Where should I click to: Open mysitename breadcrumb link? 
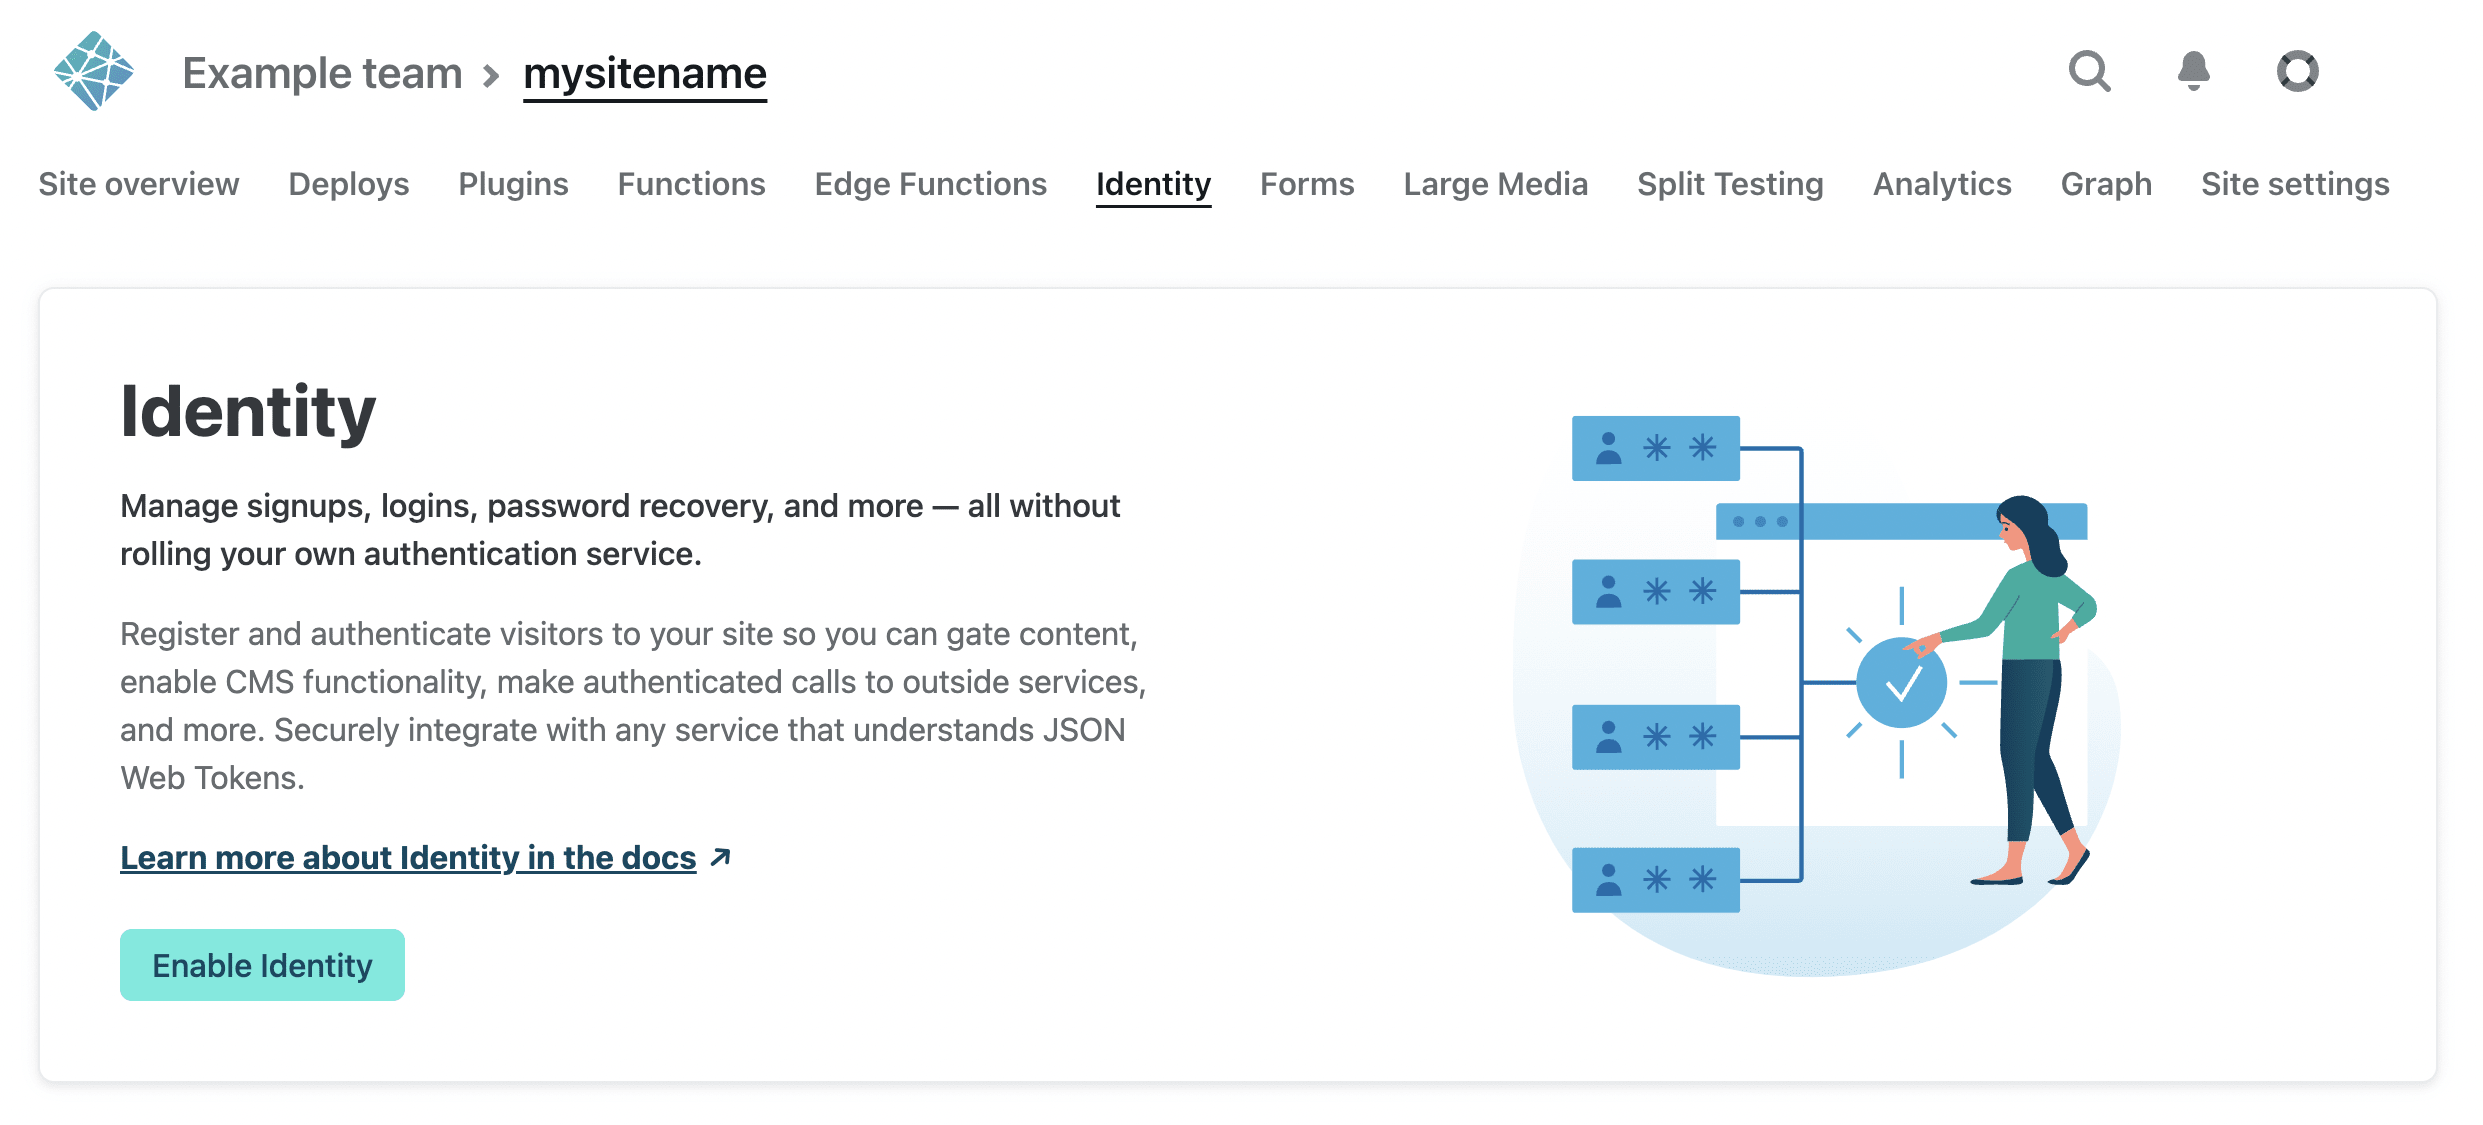click(x=645, y=73)
